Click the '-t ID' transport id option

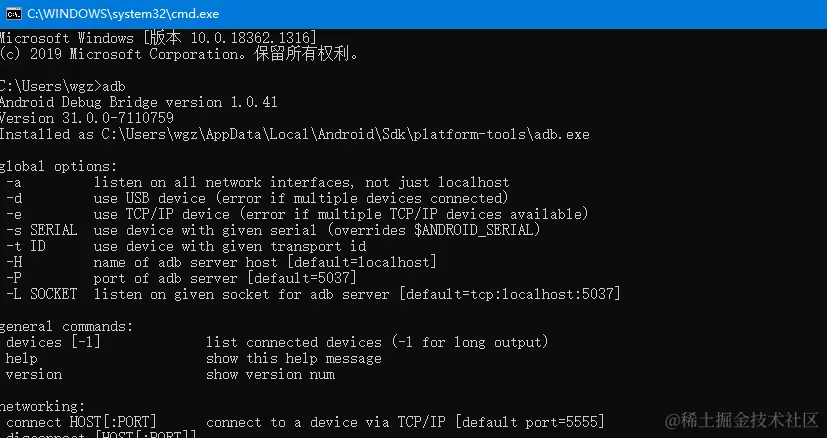click(x=186, y=246)
